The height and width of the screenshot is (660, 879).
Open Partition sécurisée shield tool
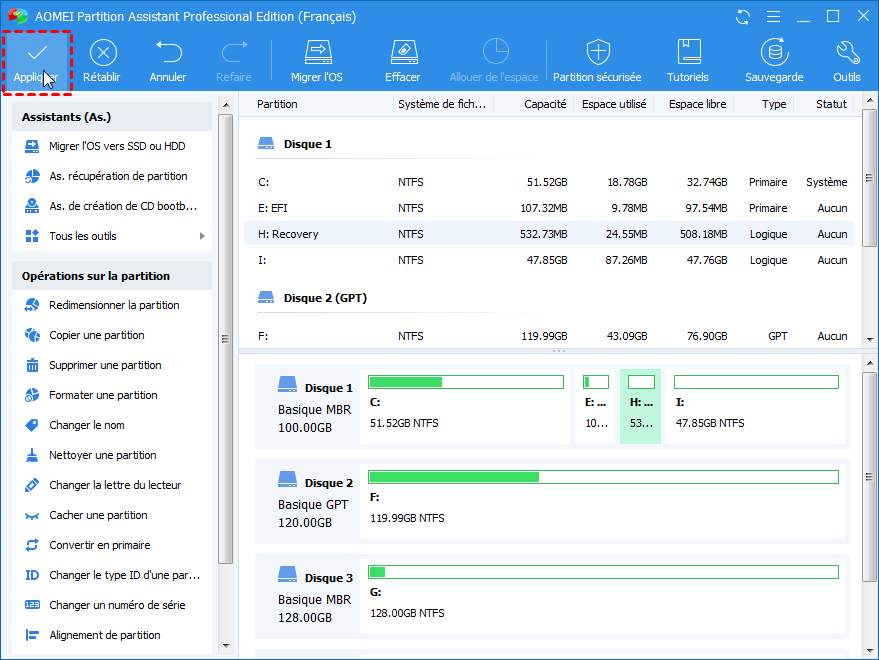pyautogui.click(x=597, y=53)
